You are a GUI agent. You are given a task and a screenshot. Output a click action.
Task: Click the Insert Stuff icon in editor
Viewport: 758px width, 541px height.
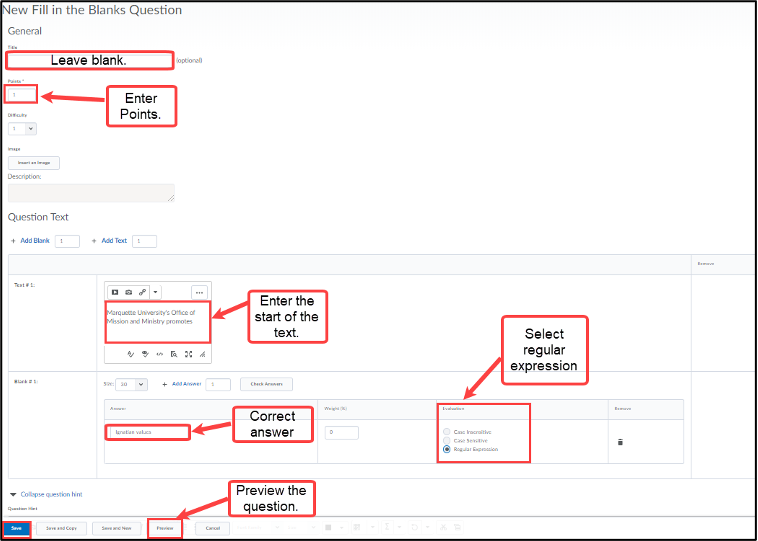(115, 292)
